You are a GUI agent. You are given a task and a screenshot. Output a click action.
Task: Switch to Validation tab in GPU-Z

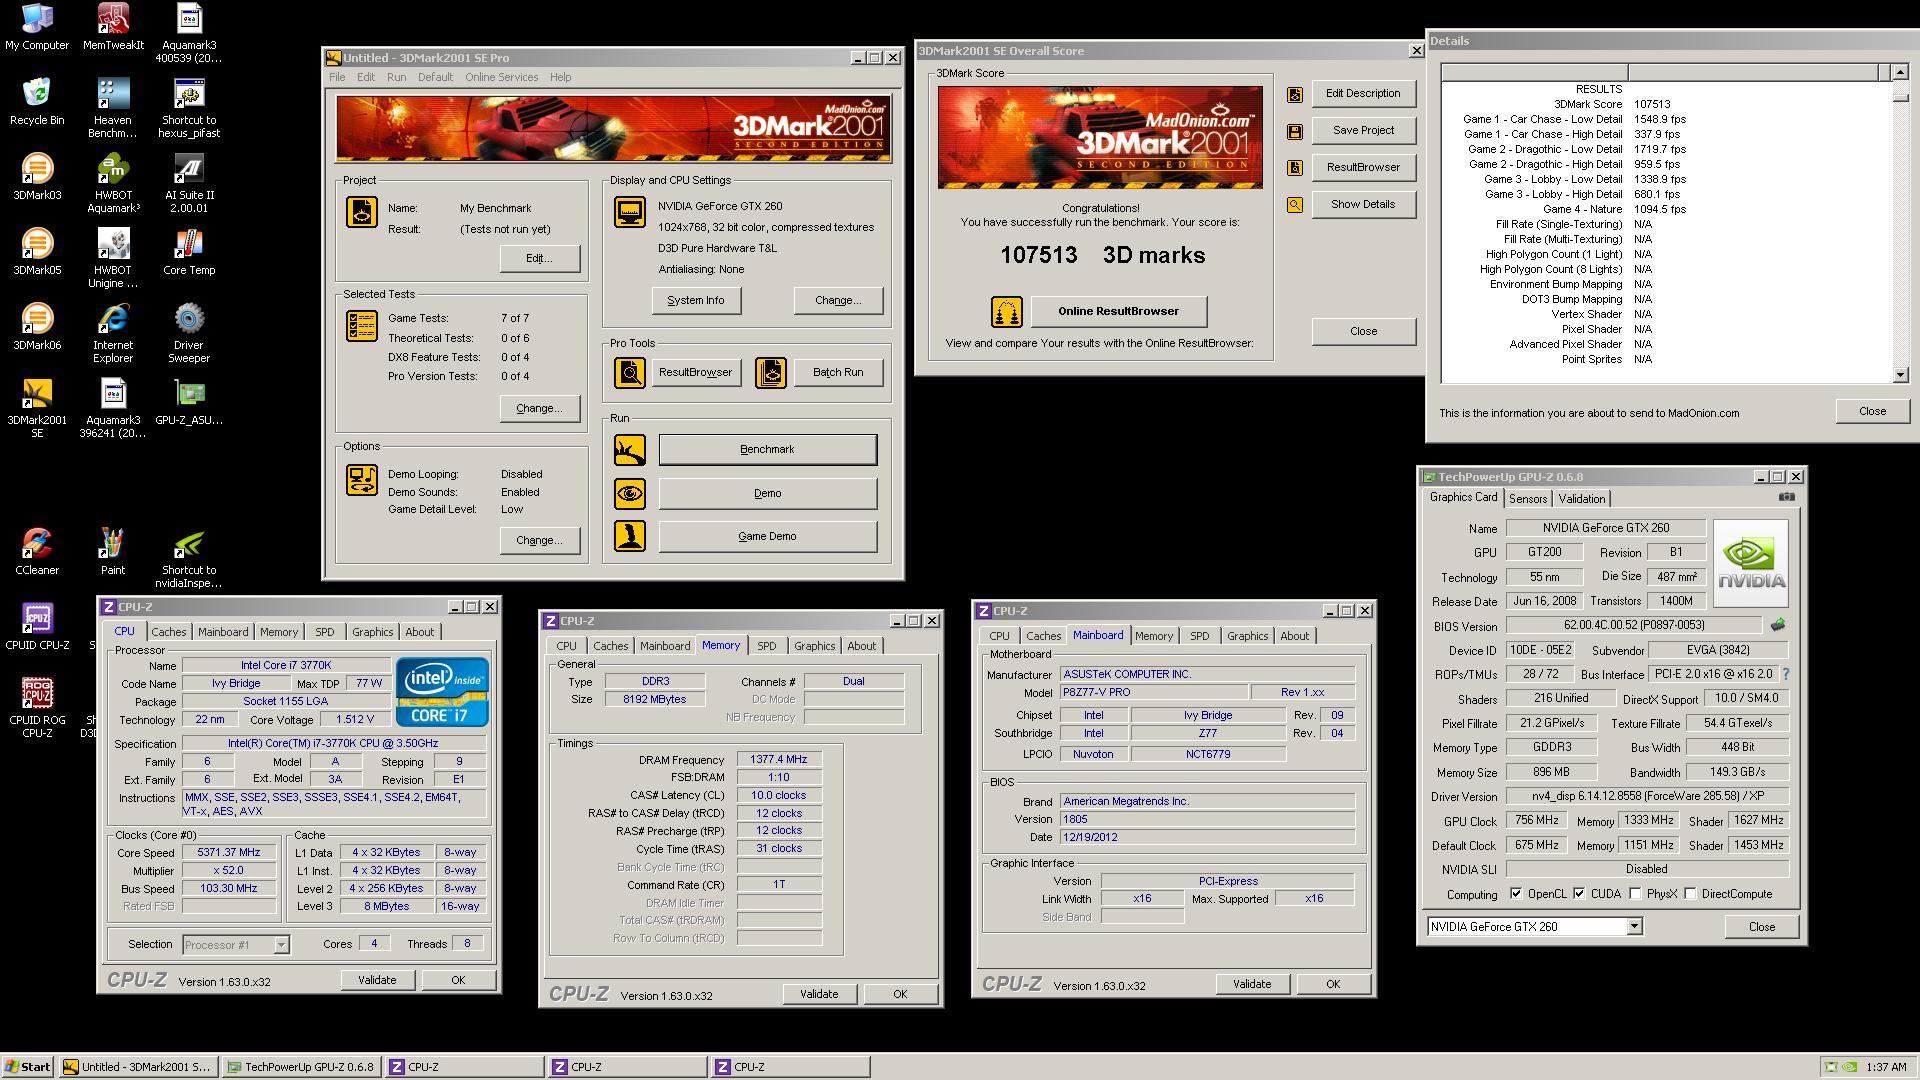coord(1581,499)
